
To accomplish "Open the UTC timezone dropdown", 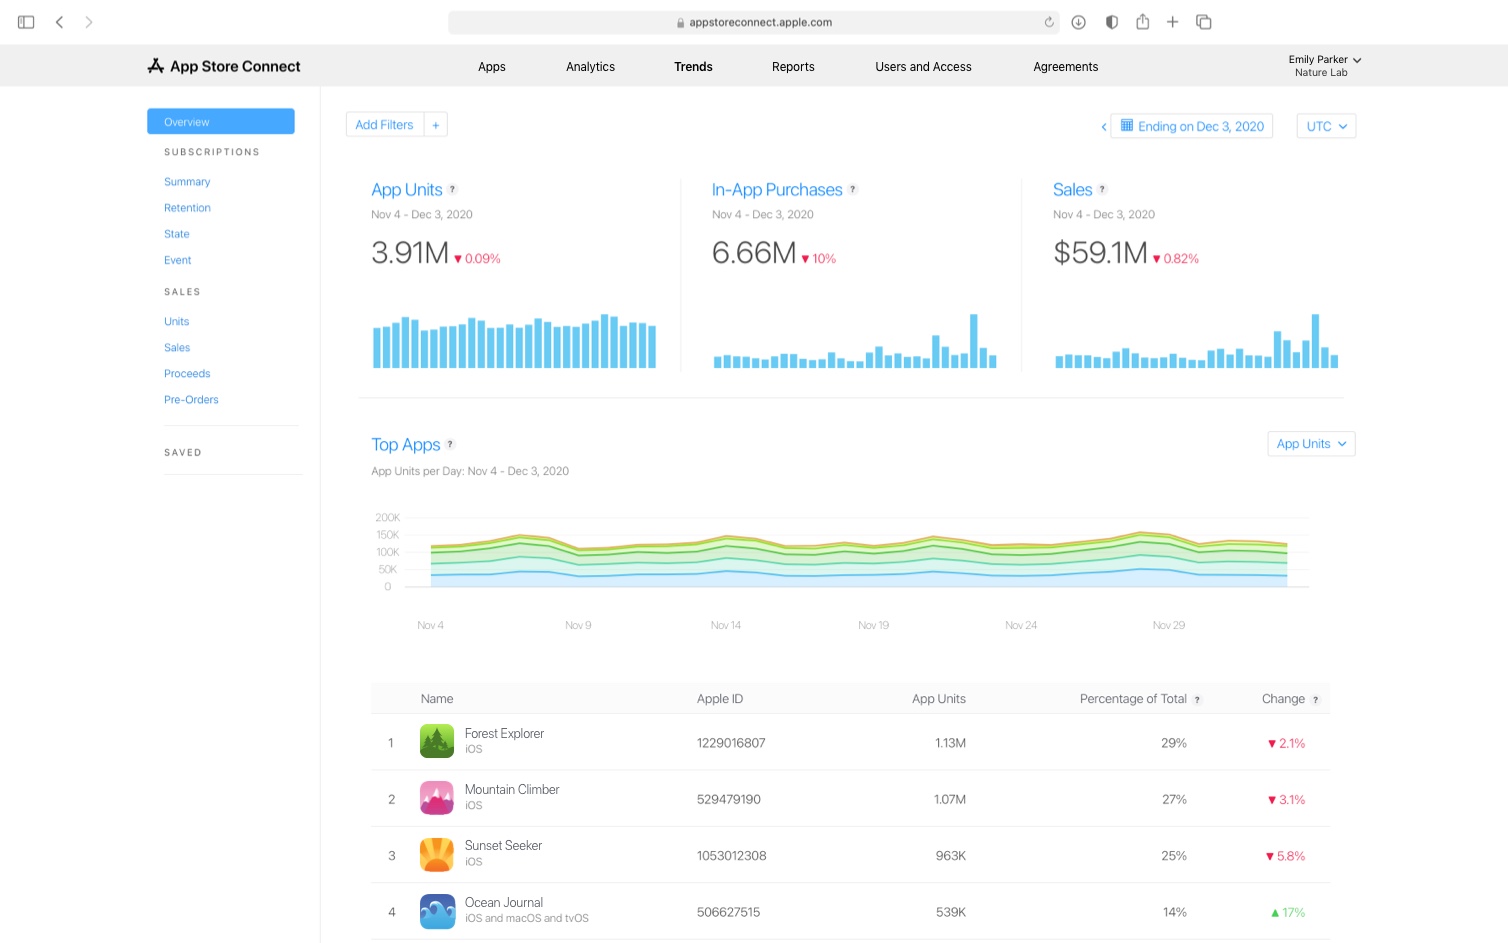I will click(1325, 125).
